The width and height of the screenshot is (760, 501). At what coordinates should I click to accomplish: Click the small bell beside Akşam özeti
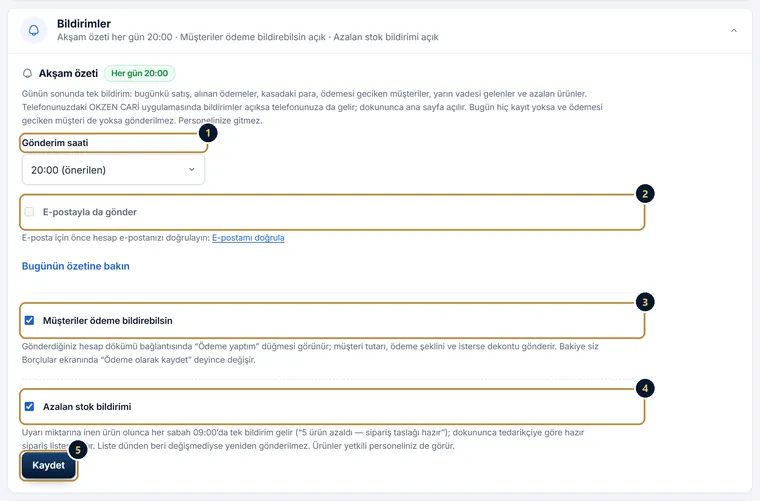click(x=28, y=73)
